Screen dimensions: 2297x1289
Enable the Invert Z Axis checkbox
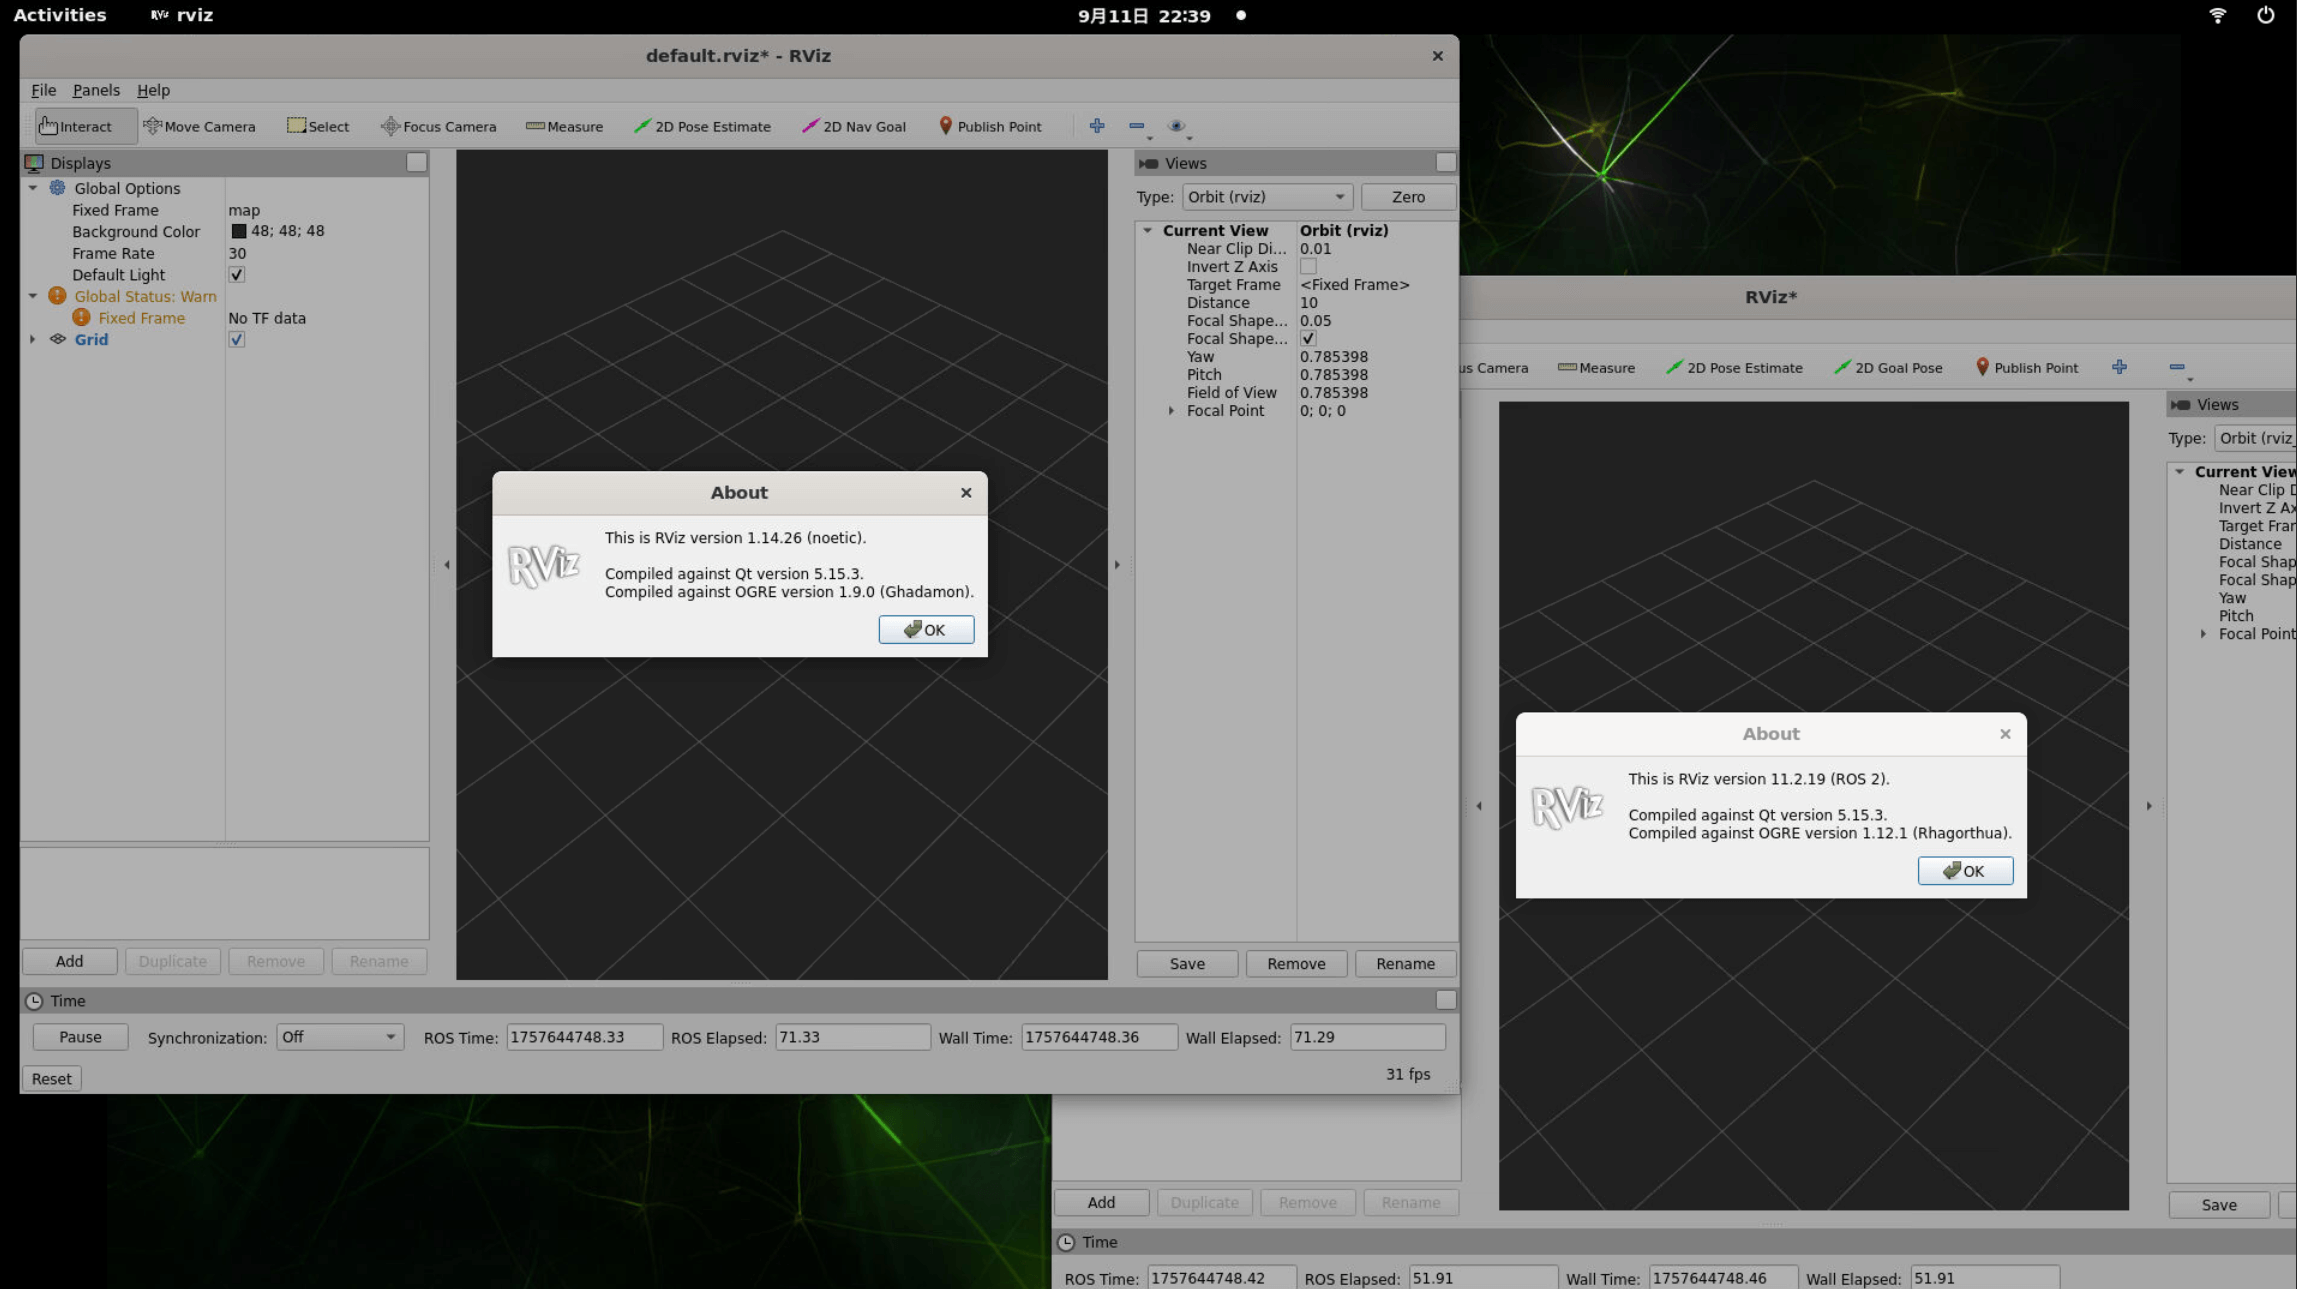click(1308, 267)
